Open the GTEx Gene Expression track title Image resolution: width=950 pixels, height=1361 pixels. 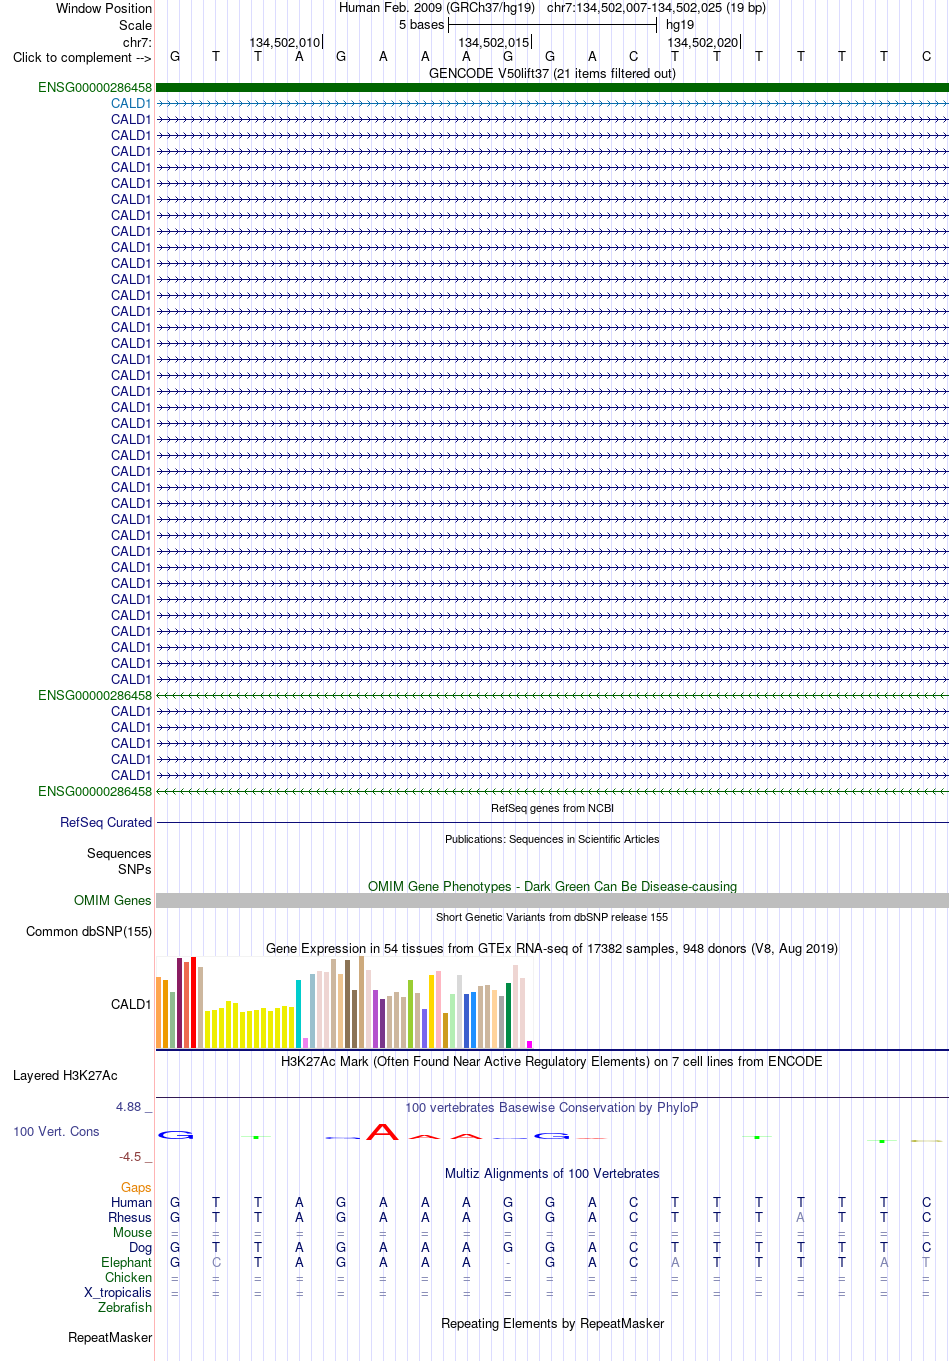coord(552,948)
